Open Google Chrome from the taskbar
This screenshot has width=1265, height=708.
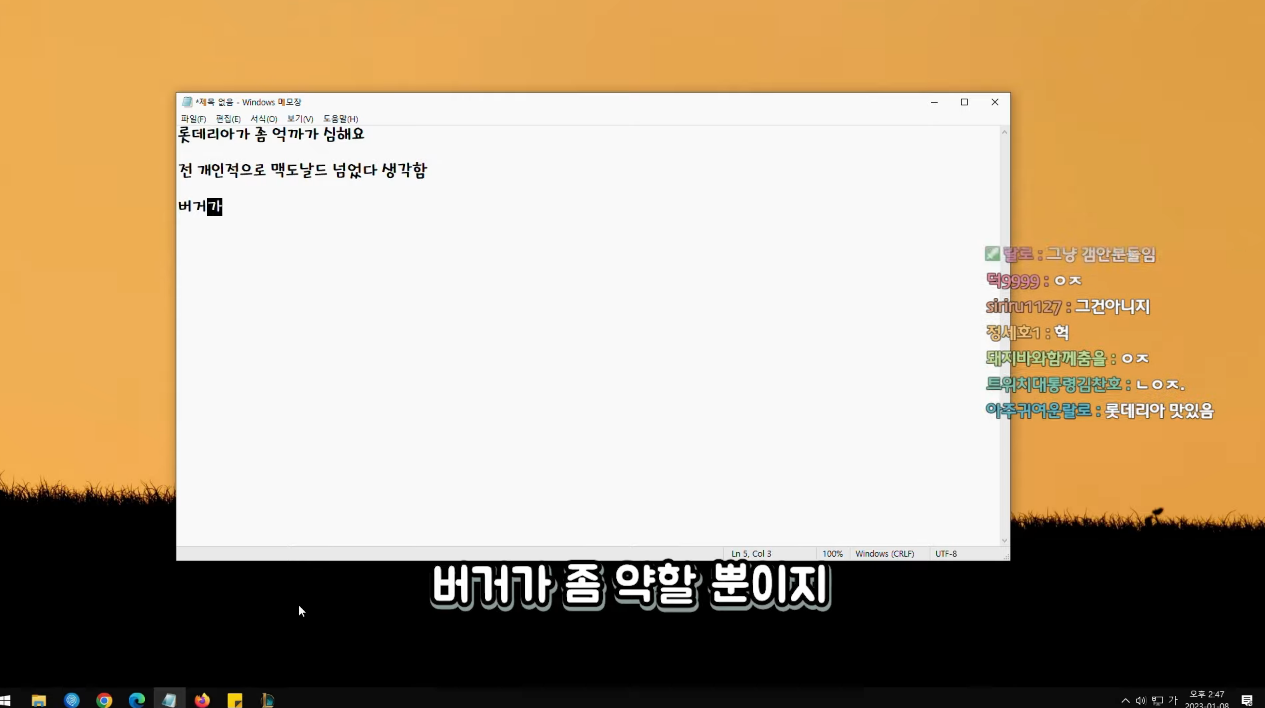[x=104, y=699]
